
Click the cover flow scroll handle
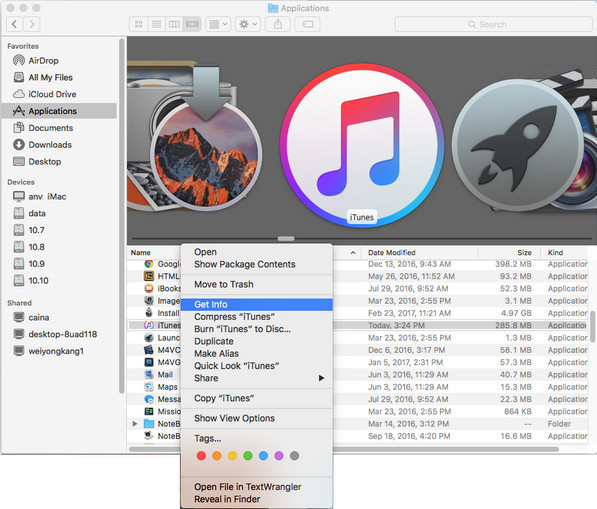[x=286, y=239]
